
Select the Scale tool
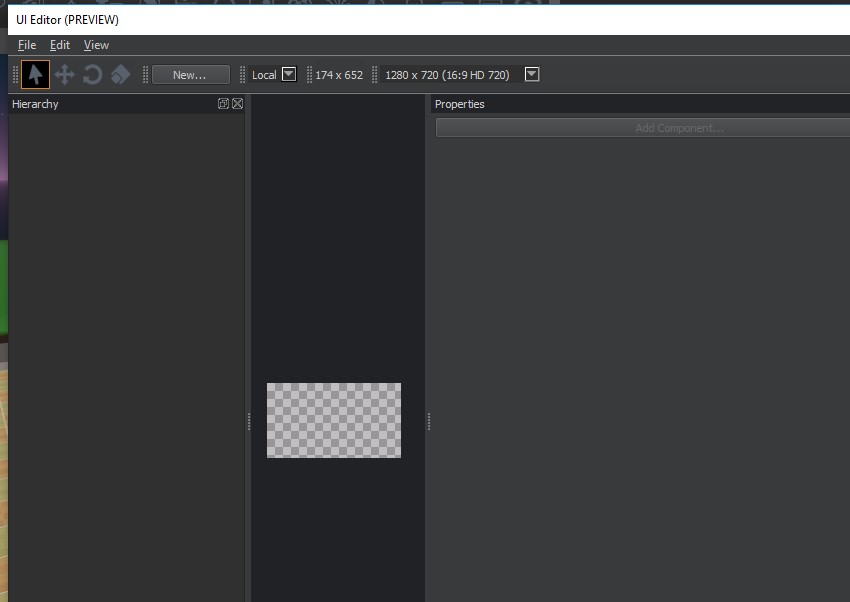pos(120,74)
